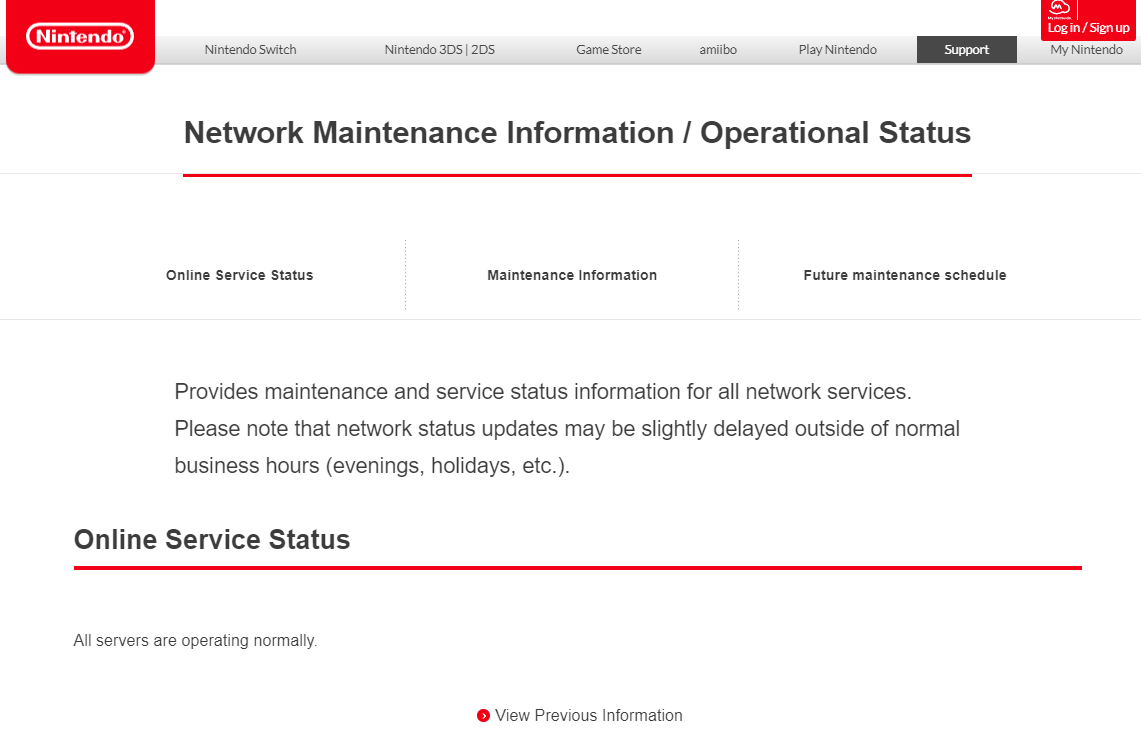This screenshot has height=731, width=1141.
Task: Open the Log in / Sign up panel
Action: click(1087, 27)
